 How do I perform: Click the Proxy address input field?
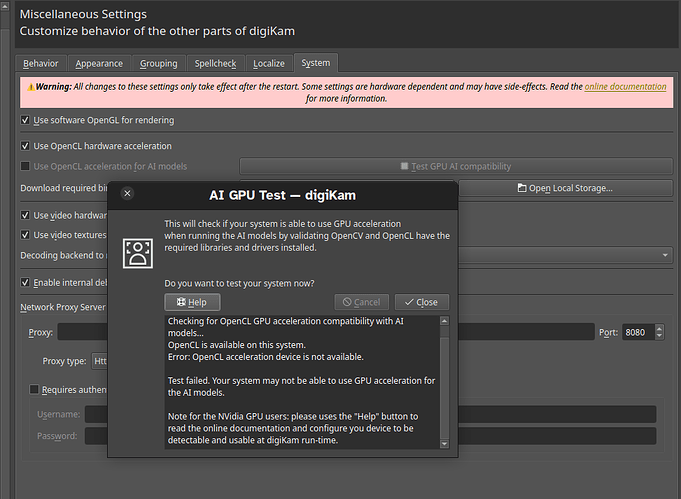[326, 332]
